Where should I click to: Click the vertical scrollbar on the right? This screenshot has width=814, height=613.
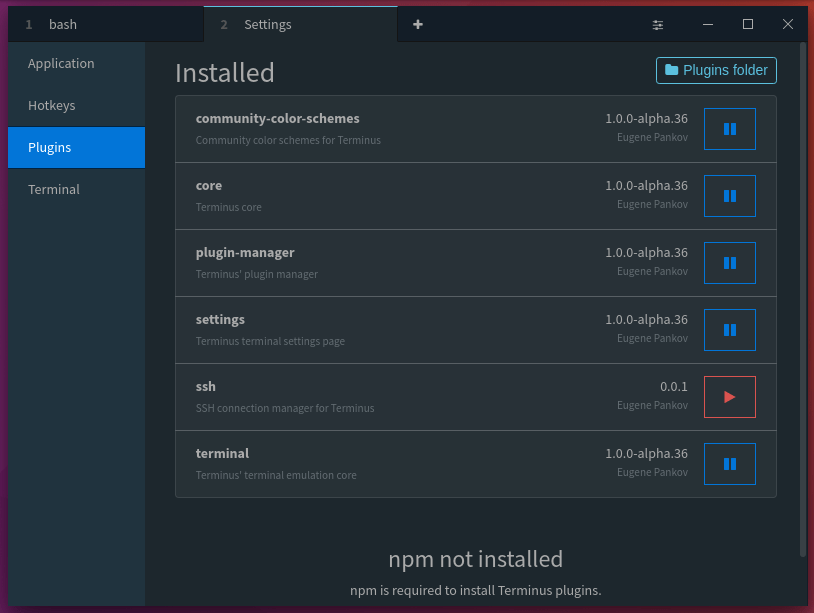coord(802,300)
